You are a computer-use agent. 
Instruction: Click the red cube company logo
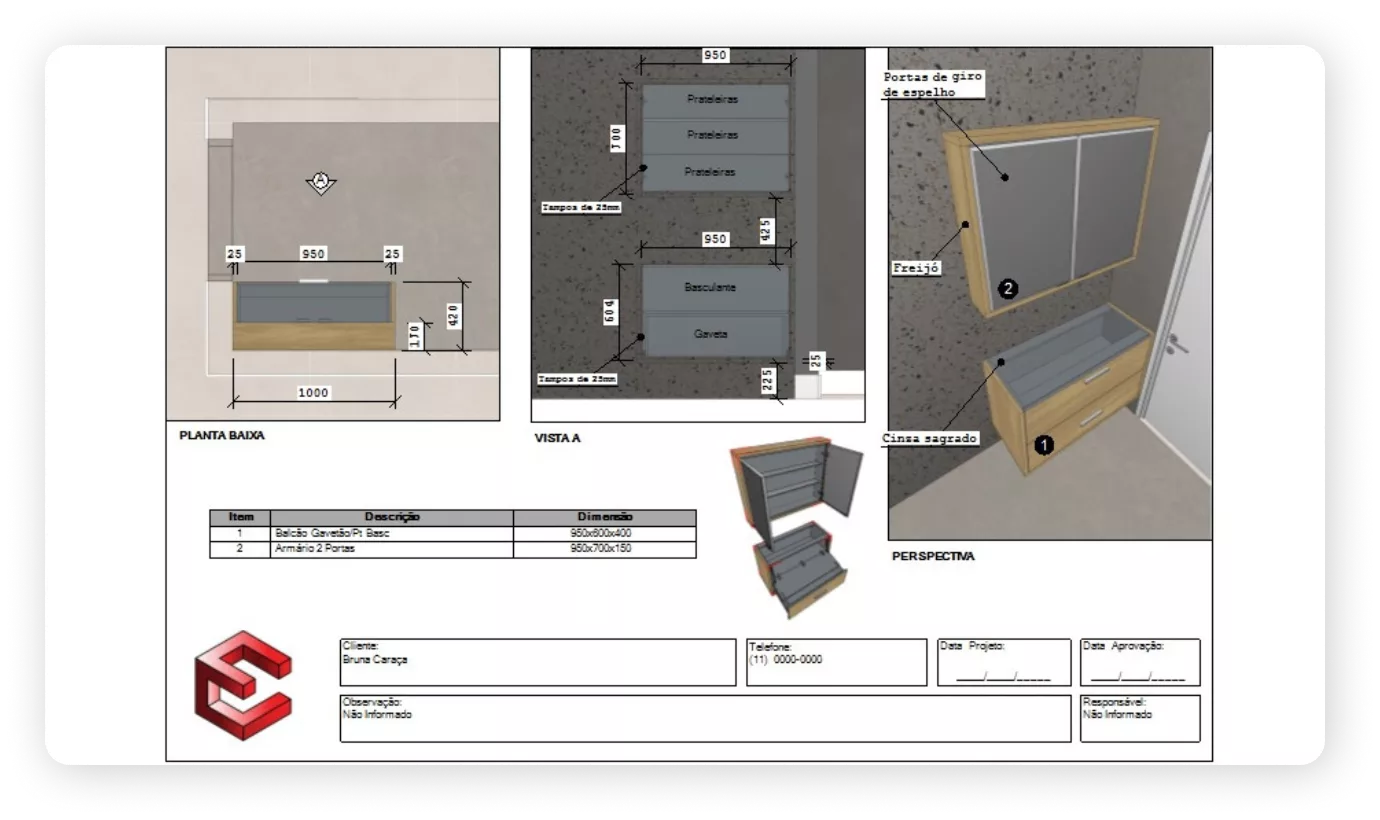point(243,685)
